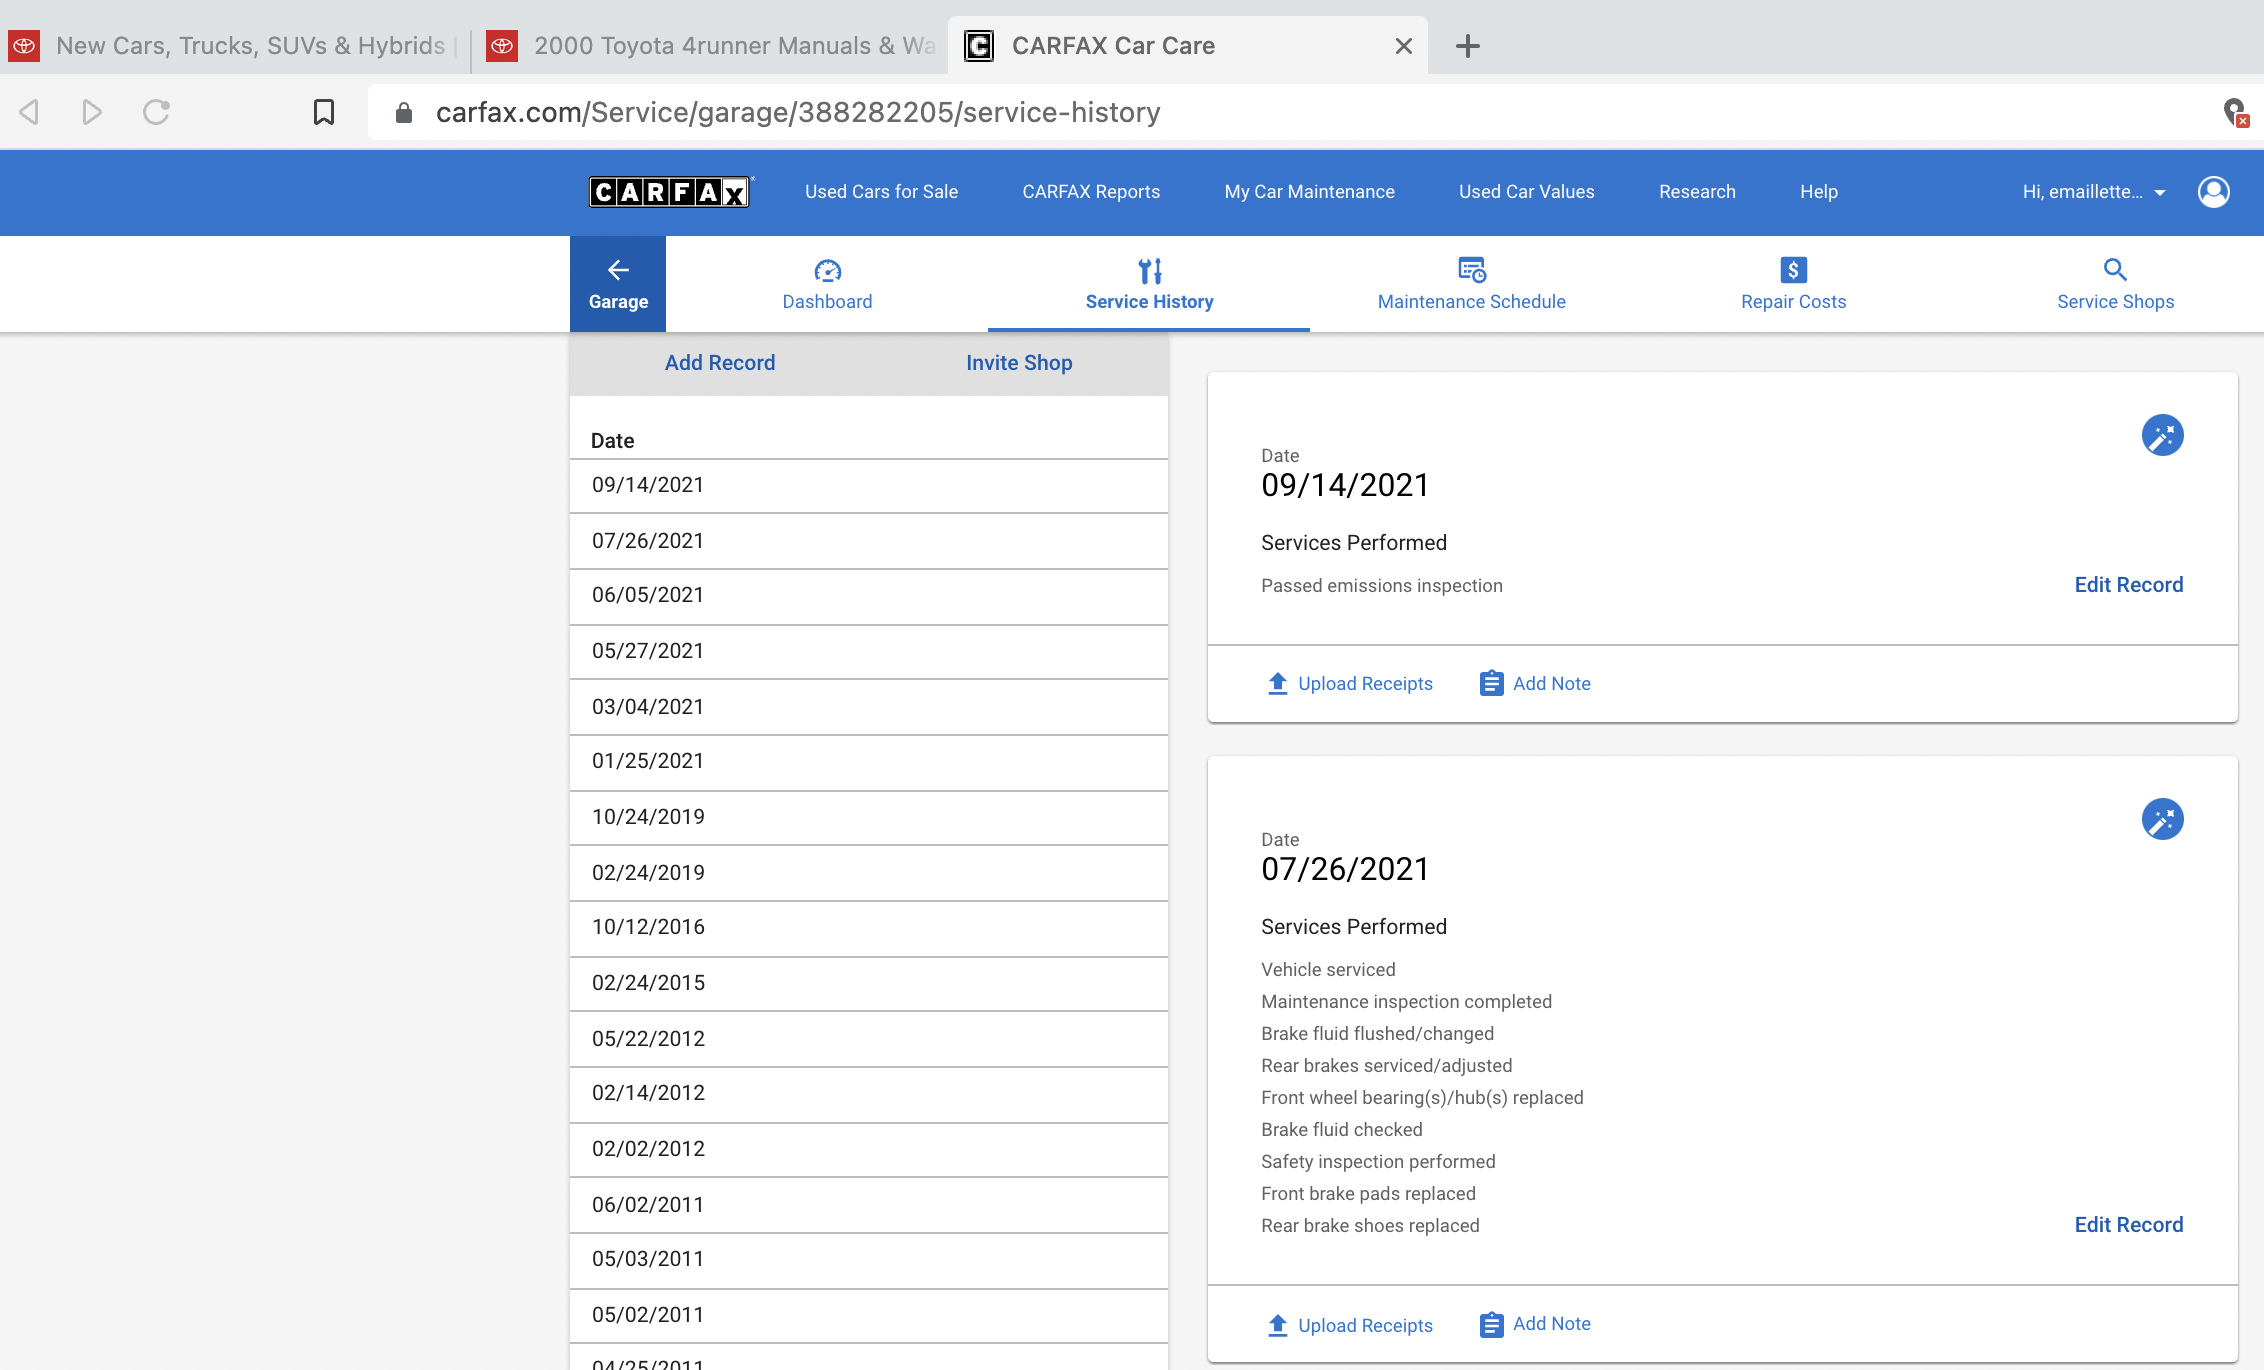Select the 02/02/2012 date row
The image size is (2264, 1370).
(868, 1150)
